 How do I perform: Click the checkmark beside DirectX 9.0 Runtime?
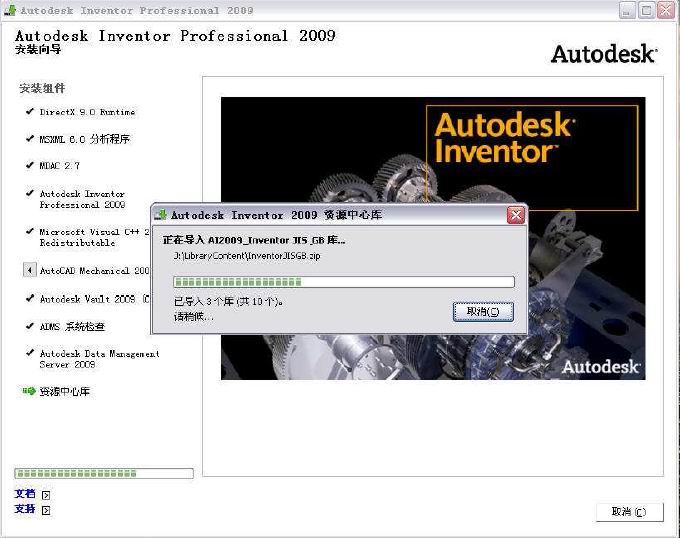click(29, 111)
